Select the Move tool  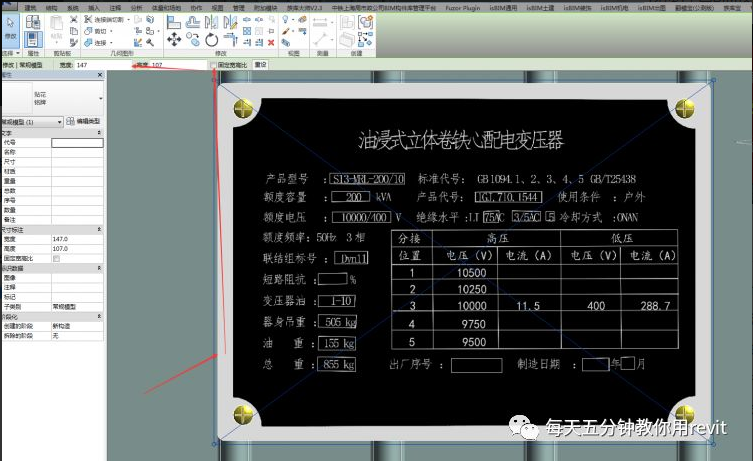pos(173,39)
